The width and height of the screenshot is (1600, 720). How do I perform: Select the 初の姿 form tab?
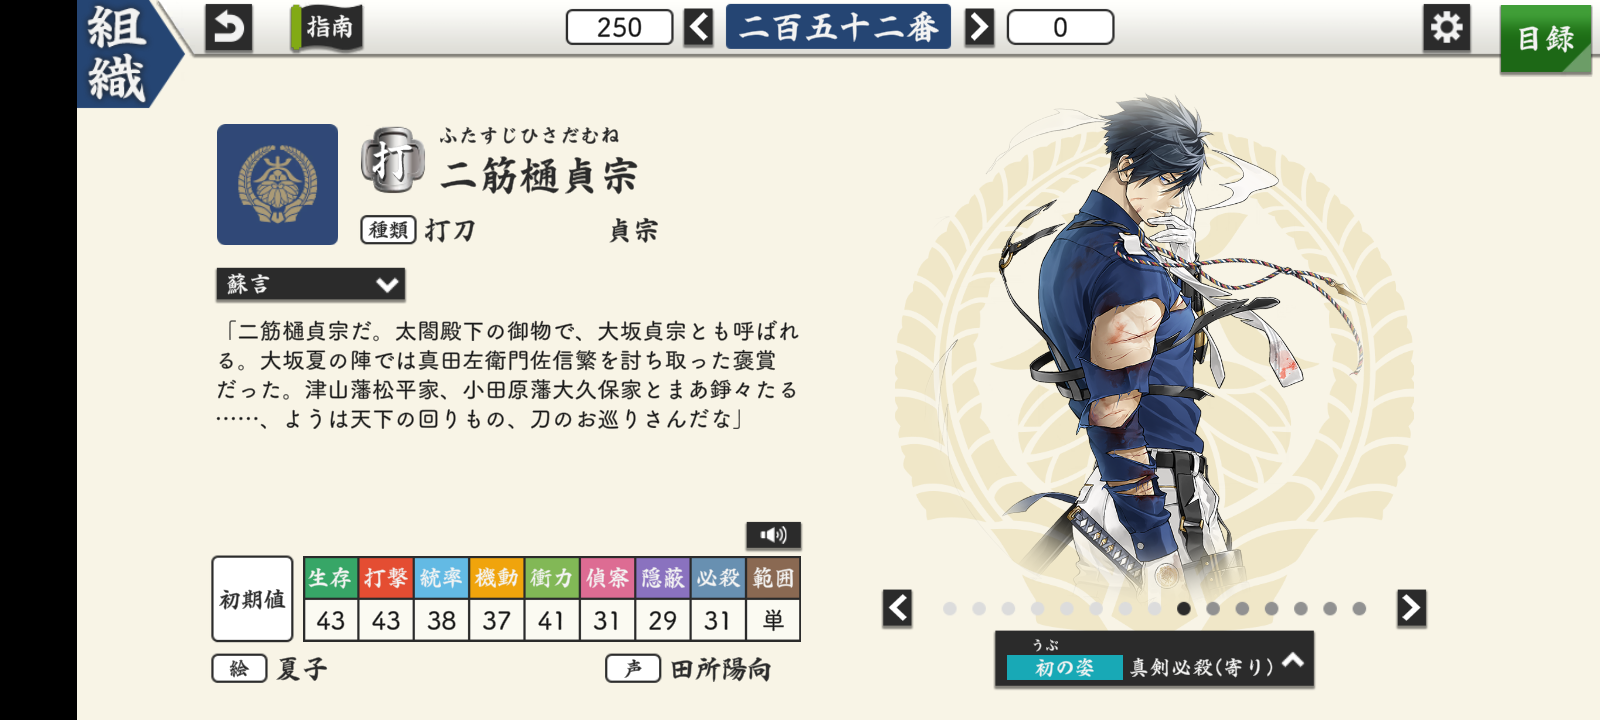click(1064, 667)
